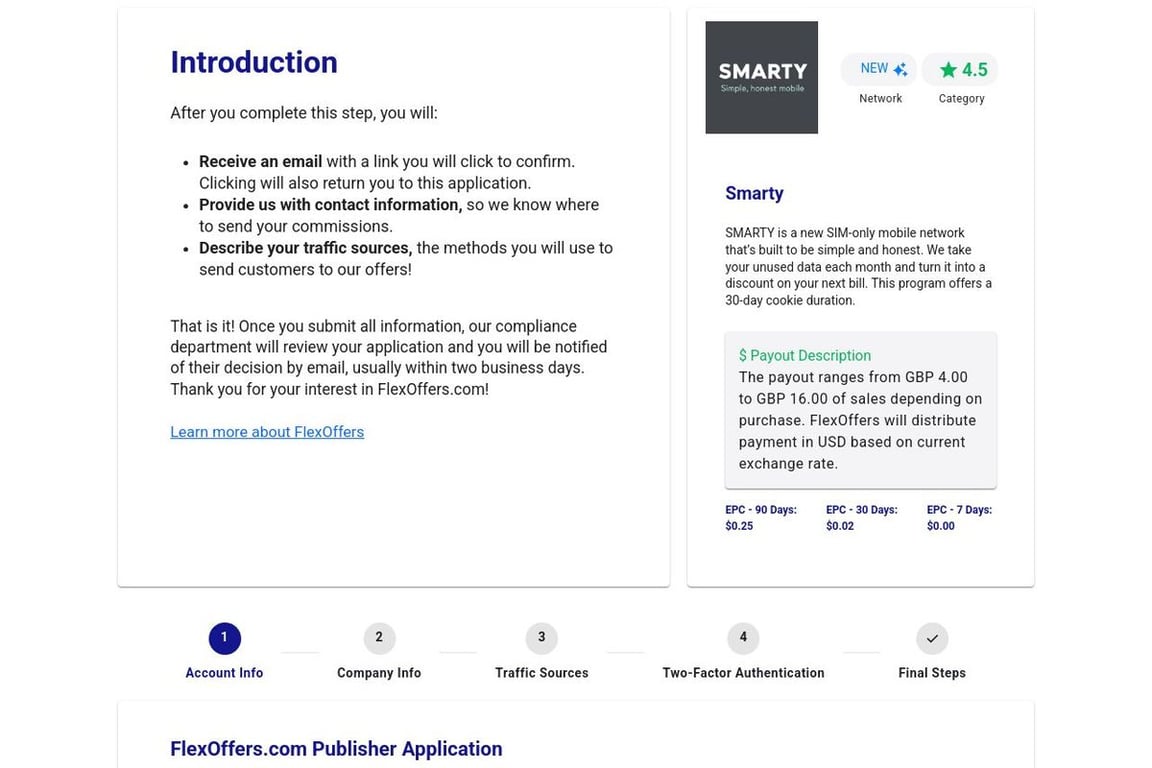This screenshot has width=1152, height=768.
Task: Click the Receive an email bullet text
Action: tap(387, 172)
